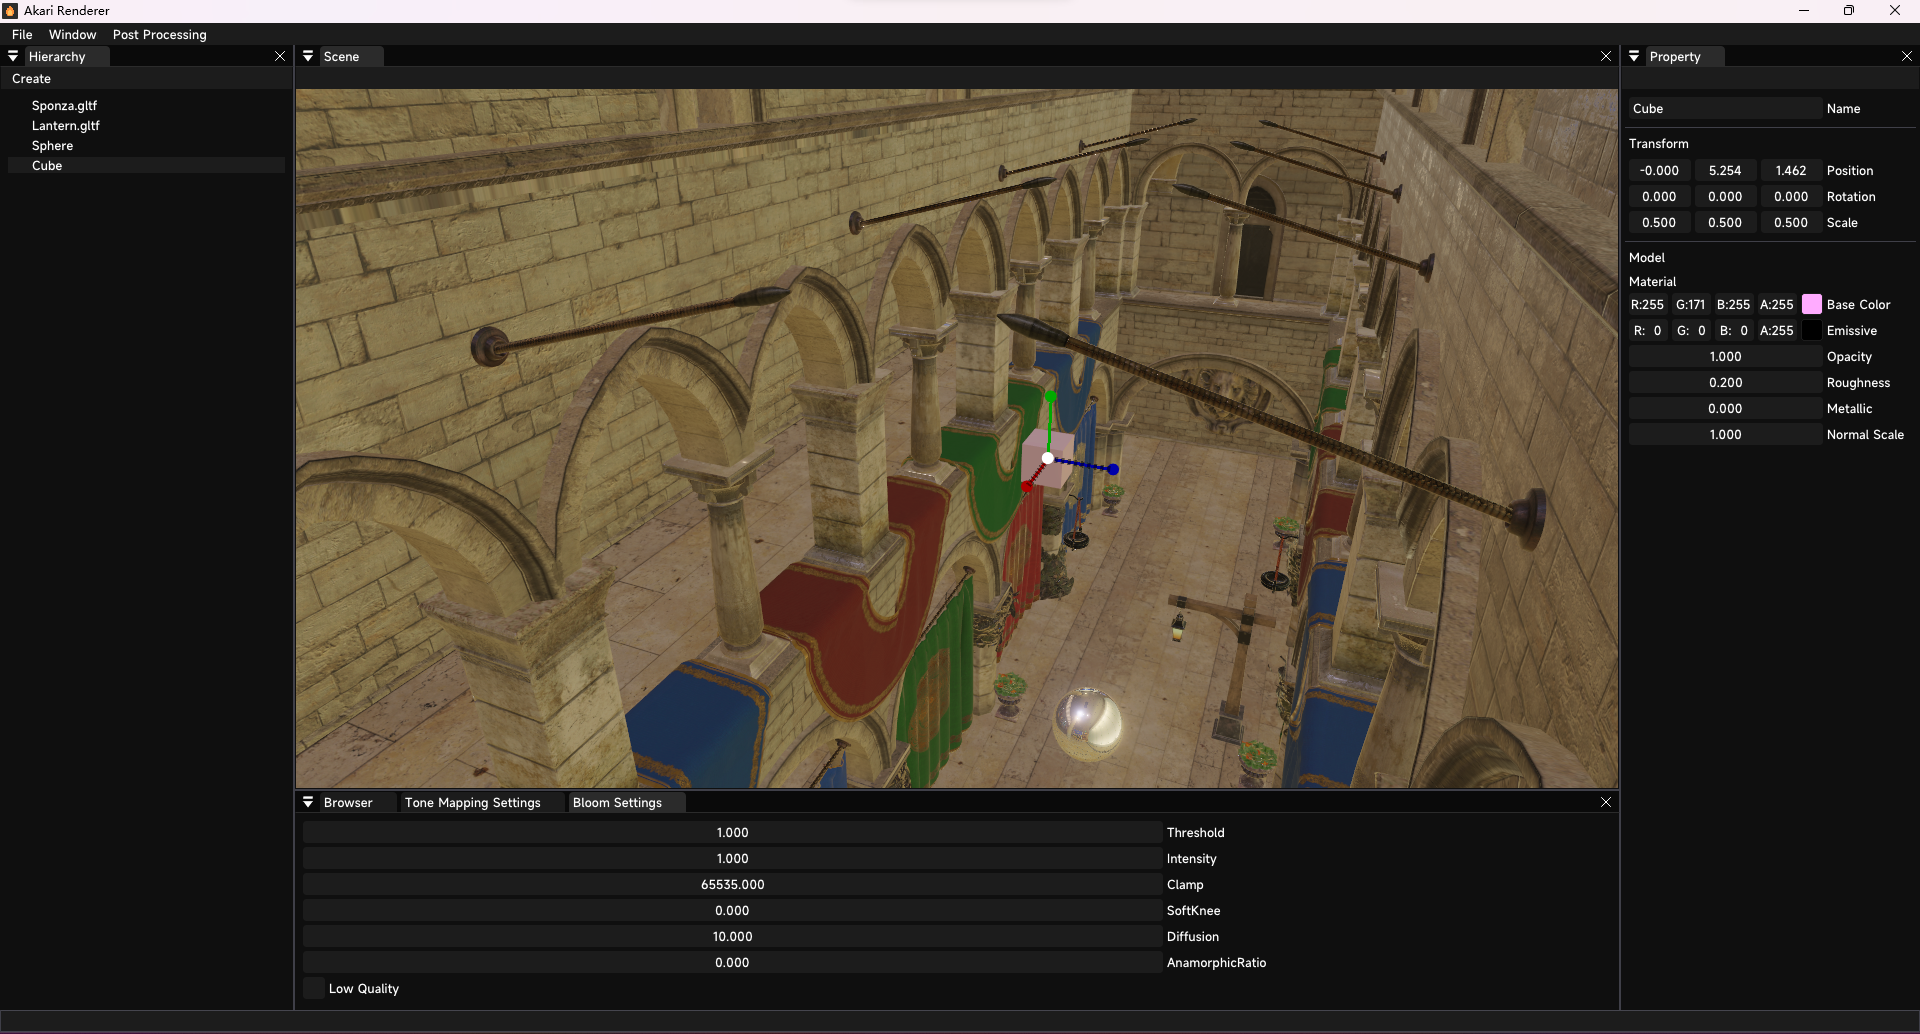1920x1034 pixels.
Task: Click the bloom Threshold slider
Action: pos(732,832)
